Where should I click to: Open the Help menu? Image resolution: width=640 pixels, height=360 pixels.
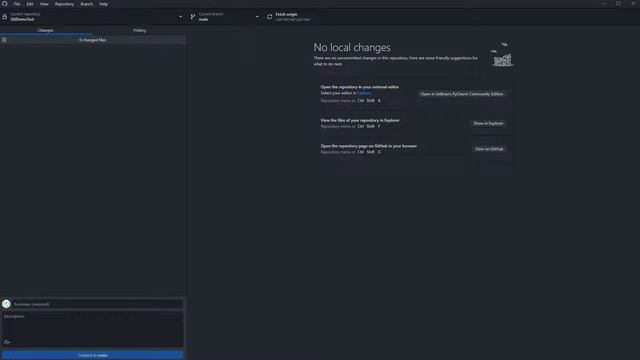pyautogui.click(x=103, y=4)
